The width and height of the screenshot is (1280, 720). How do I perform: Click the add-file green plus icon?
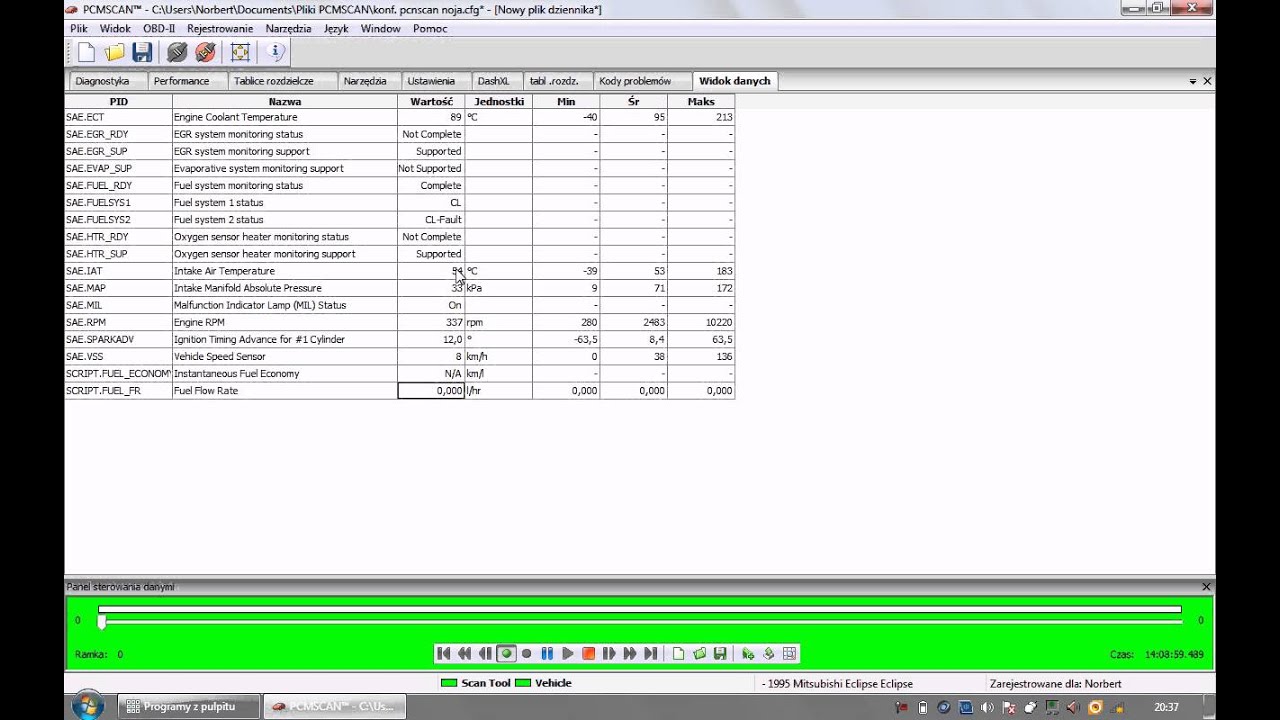pos(748,653)
